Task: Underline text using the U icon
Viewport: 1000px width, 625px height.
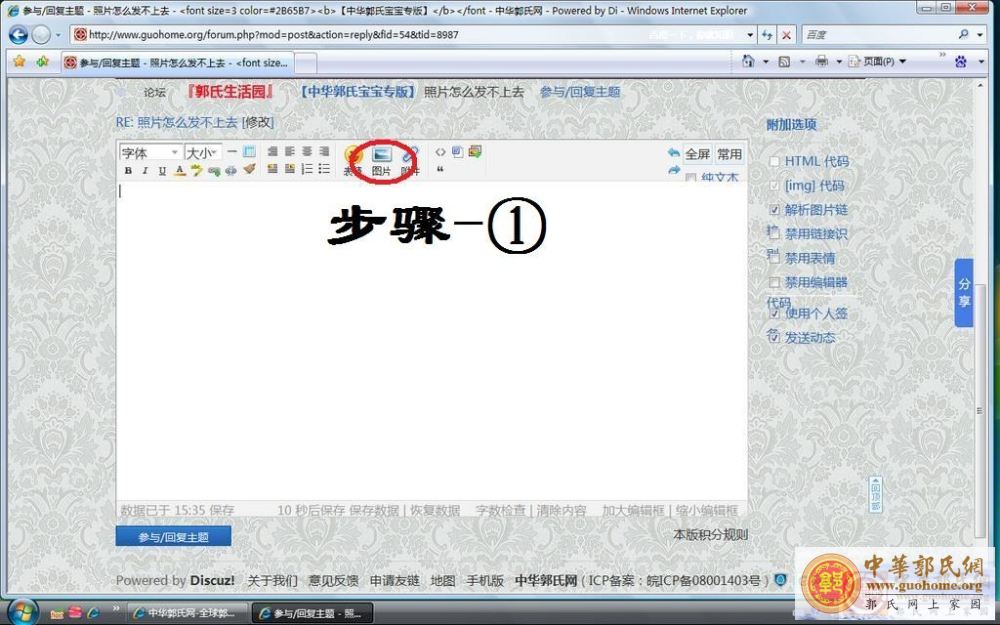Action: click(x=161, y=170)
